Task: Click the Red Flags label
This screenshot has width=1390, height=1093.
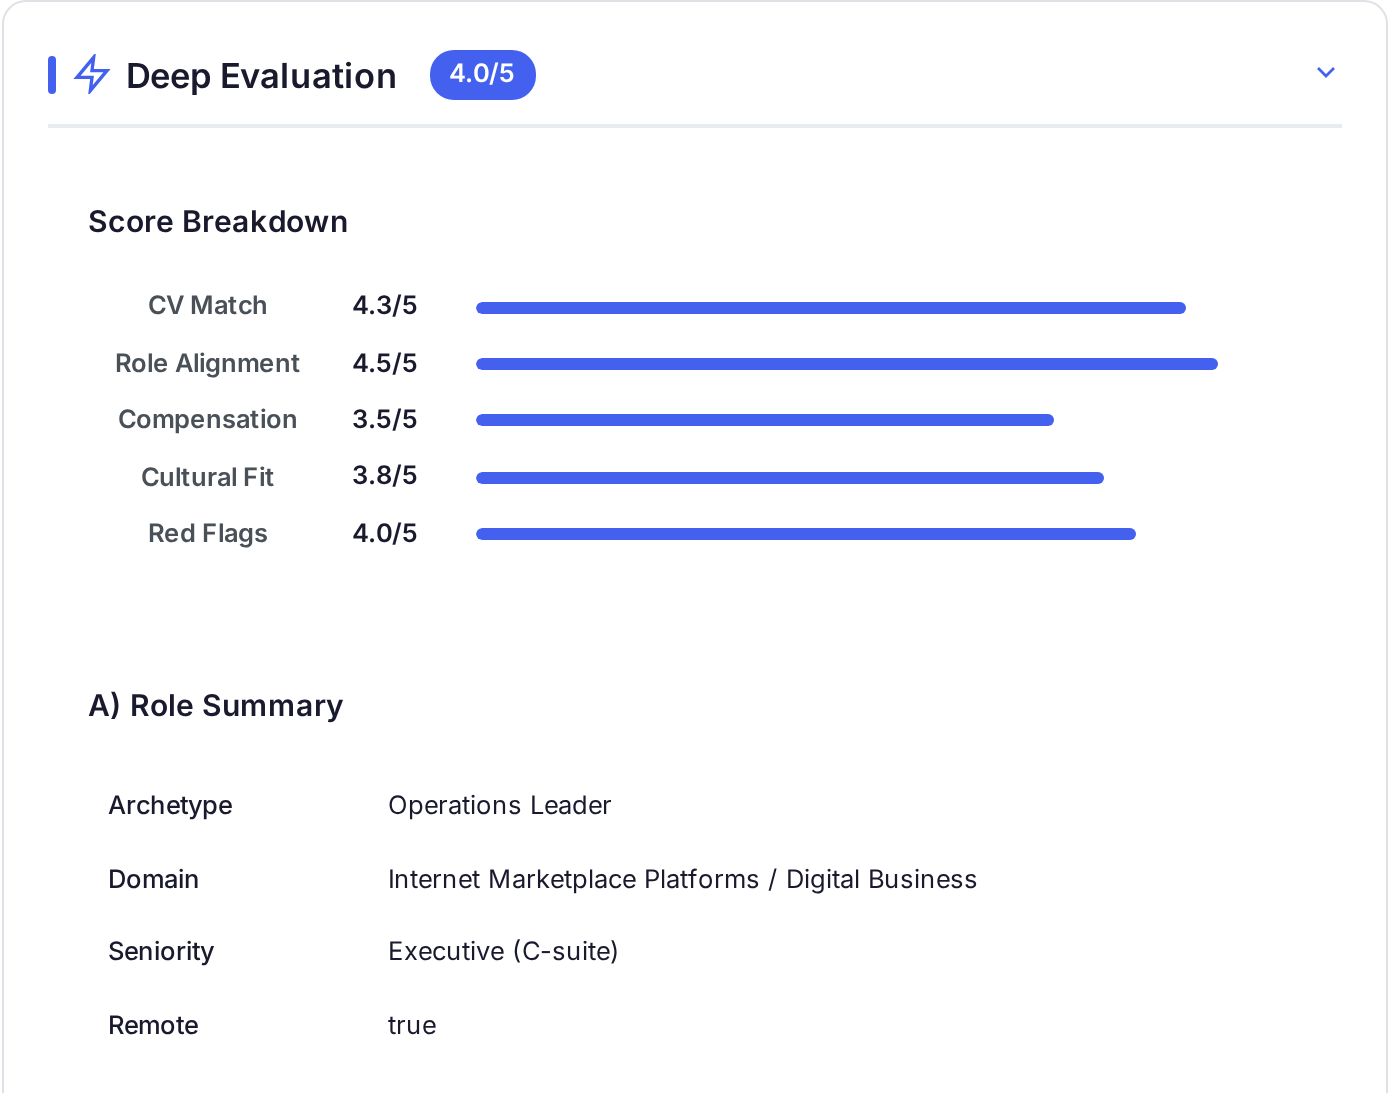Action: point(208,534)
